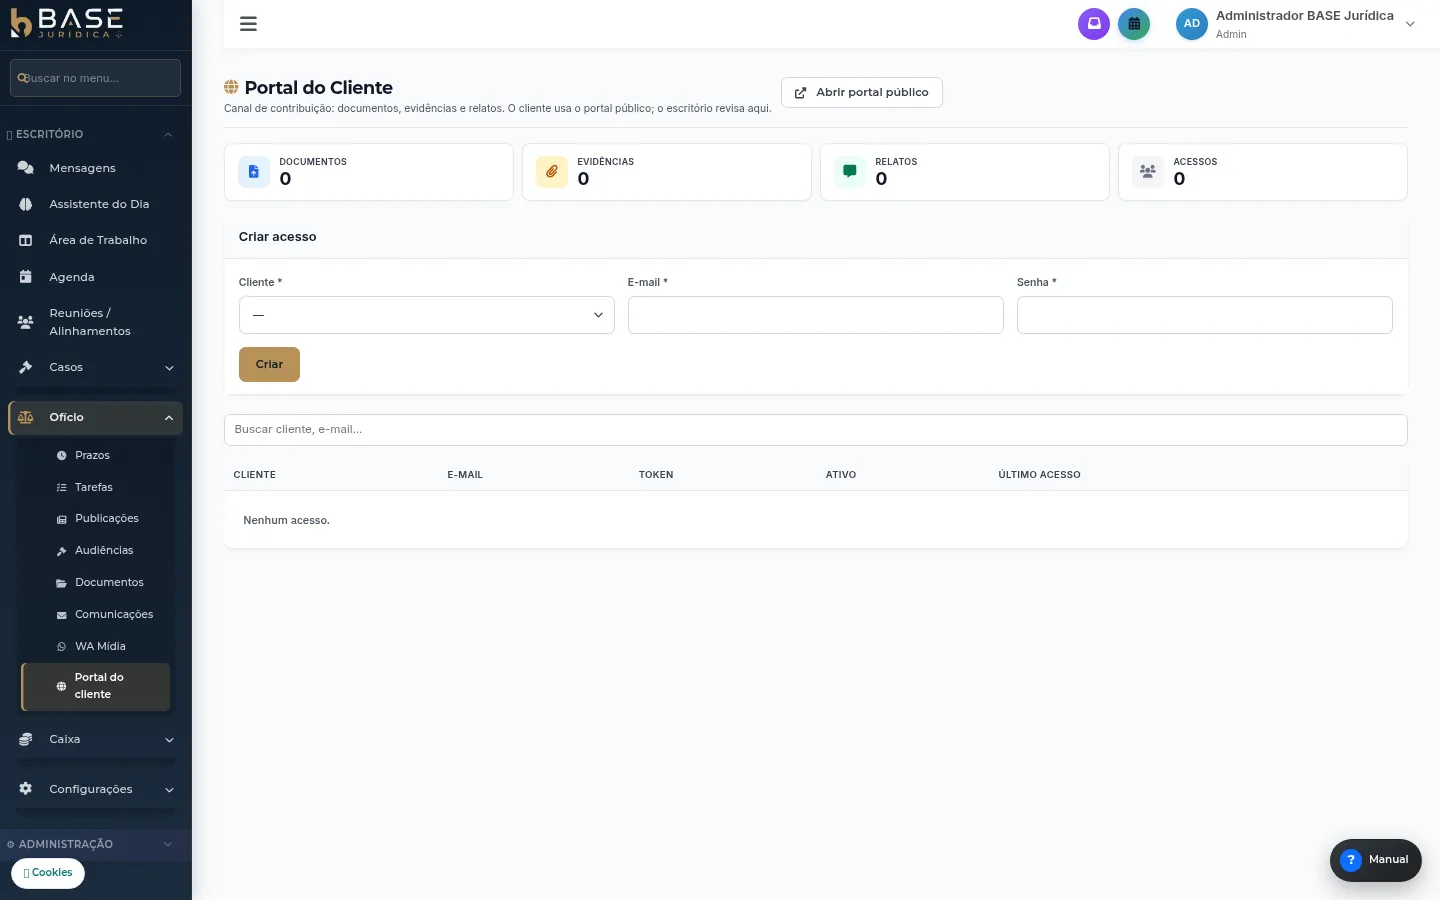
Task: Click the Senha input field
Action: (x=1205, y=315)
